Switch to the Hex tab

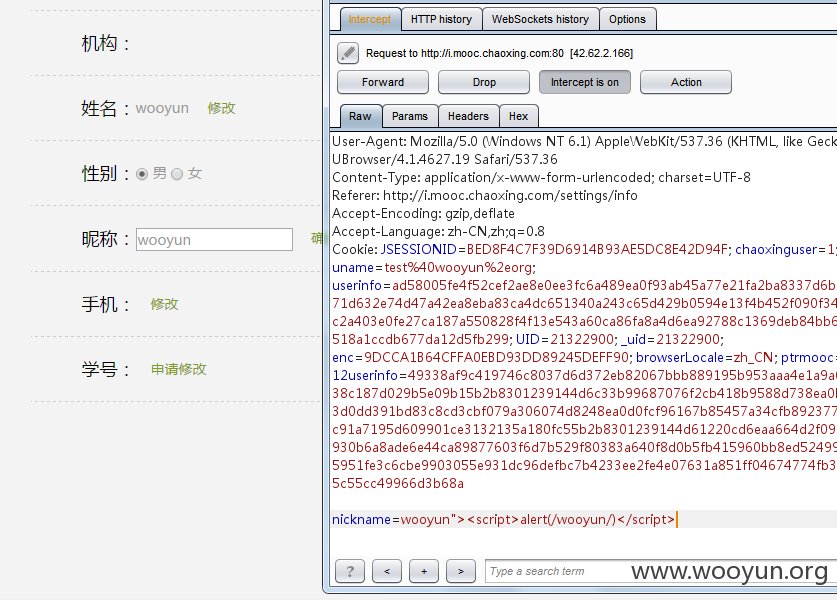[518, 116]
